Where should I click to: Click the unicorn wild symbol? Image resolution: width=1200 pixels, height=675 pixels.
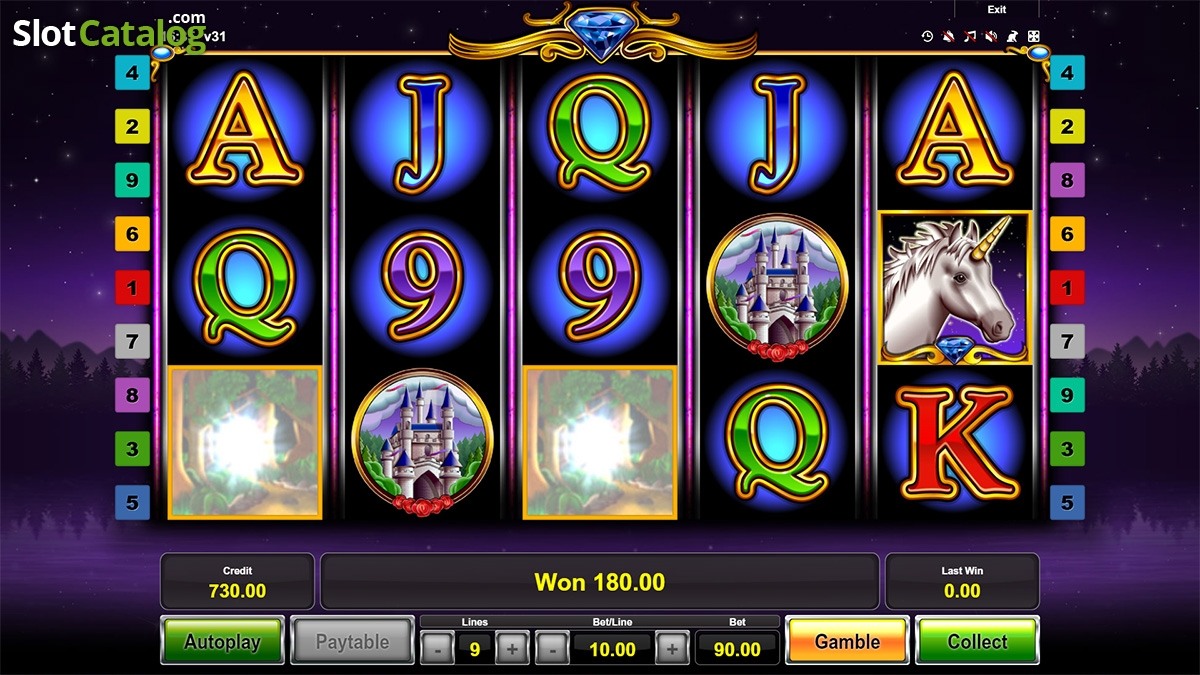pos(954,288)
